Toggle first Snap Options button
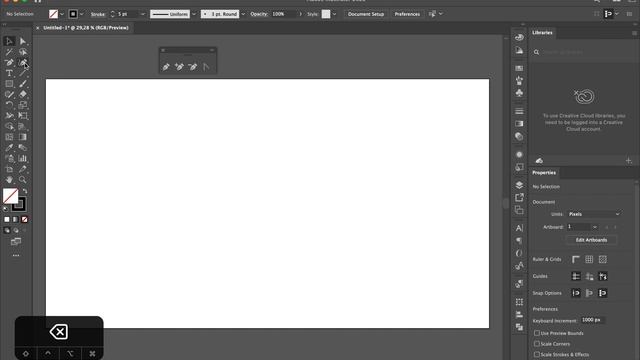 coord(576,293)
